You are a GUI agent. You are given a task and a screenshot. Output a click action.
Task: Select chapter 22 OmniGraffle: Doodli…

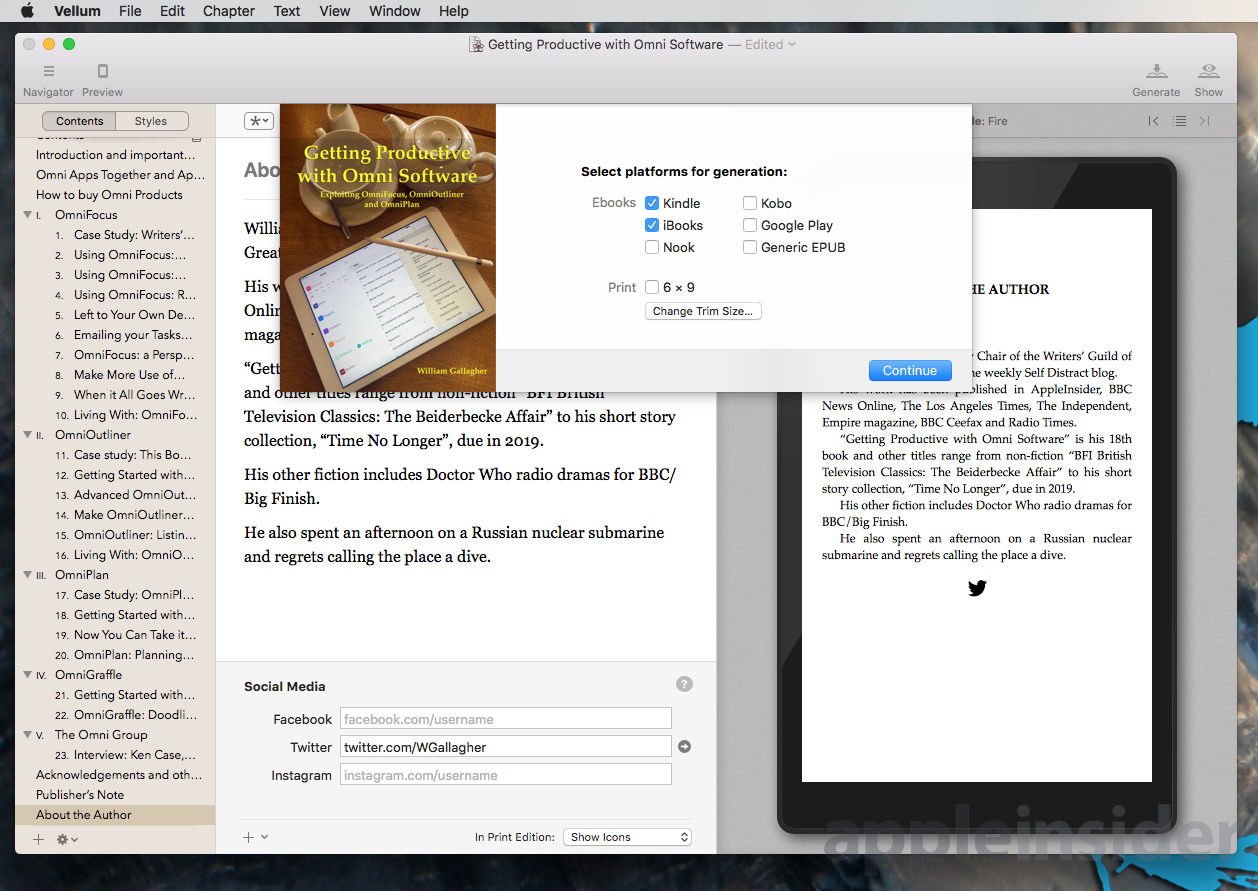coord(115,715)
